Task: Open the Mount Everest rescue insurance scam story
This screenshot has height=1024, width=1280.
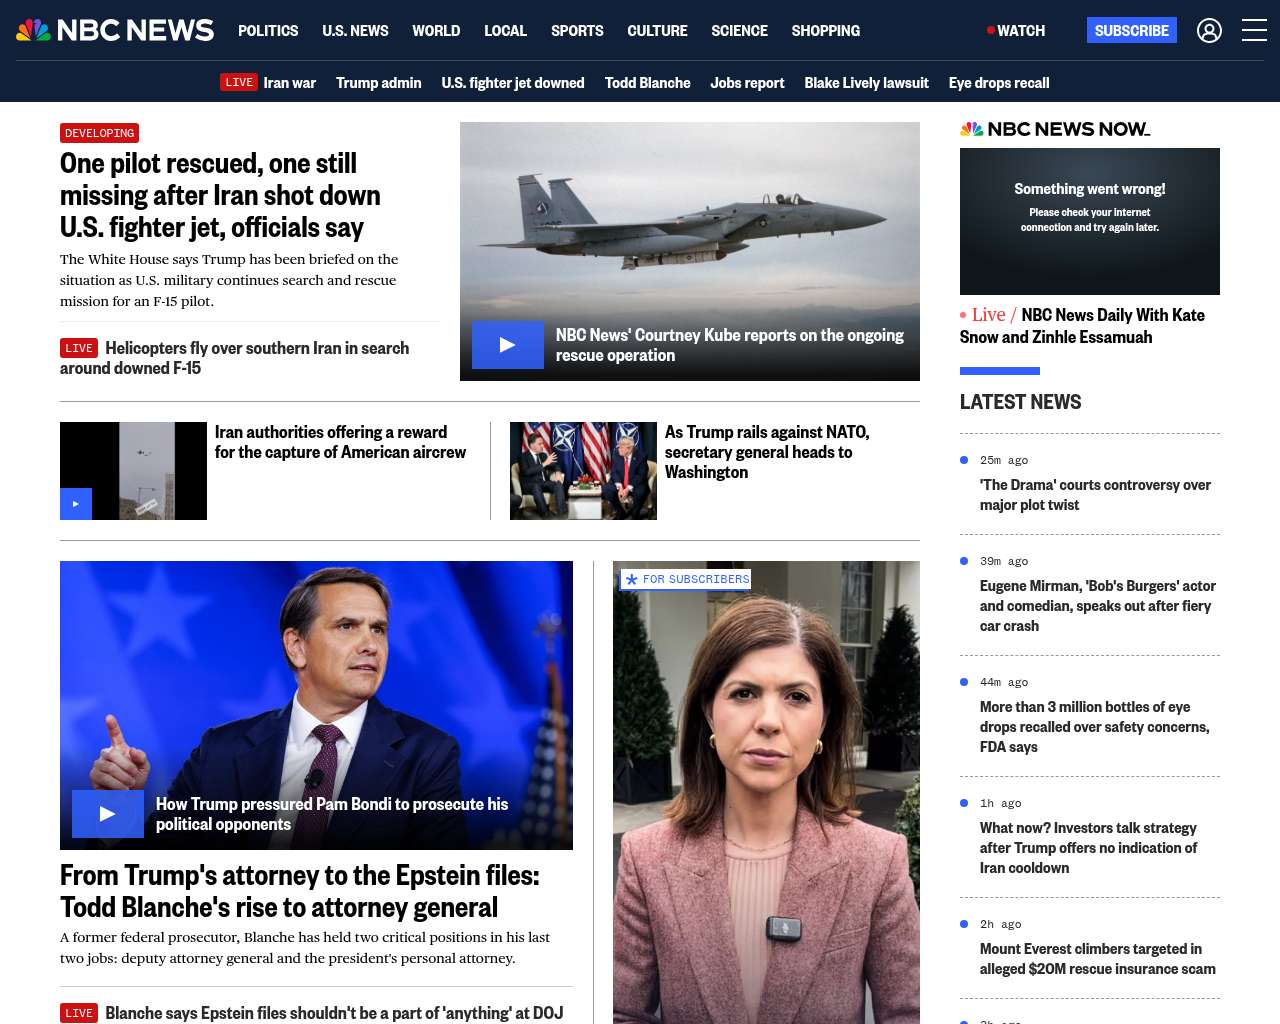Action: [1097, 958]
